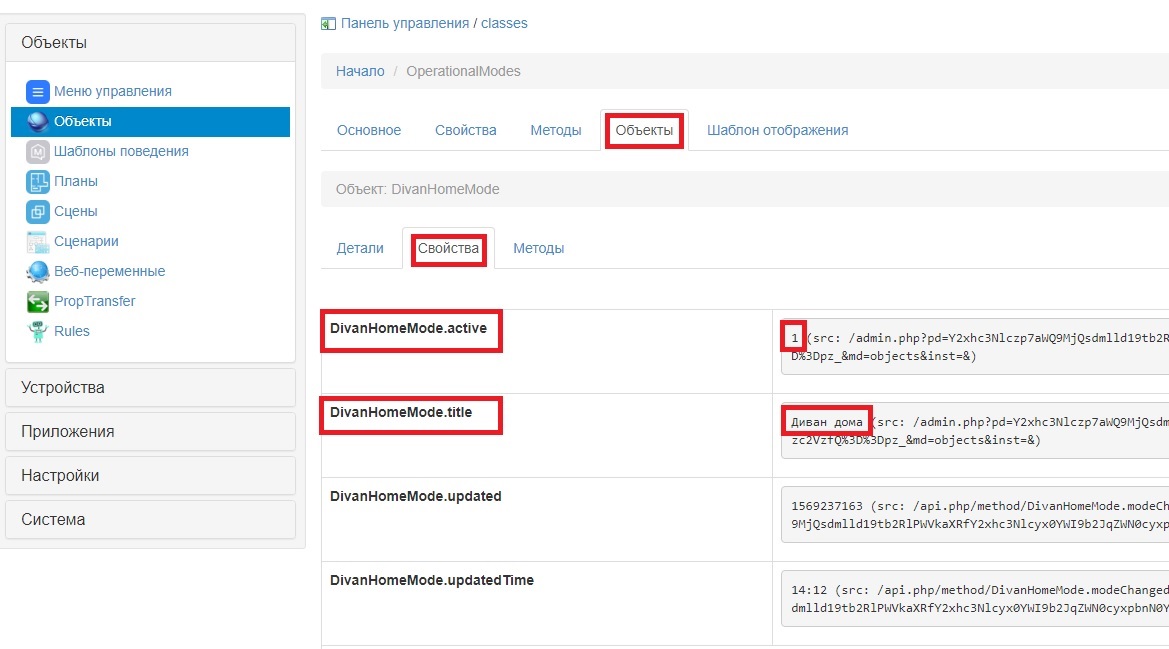Click the DivanHomeMode.title property name

(401, 412)
